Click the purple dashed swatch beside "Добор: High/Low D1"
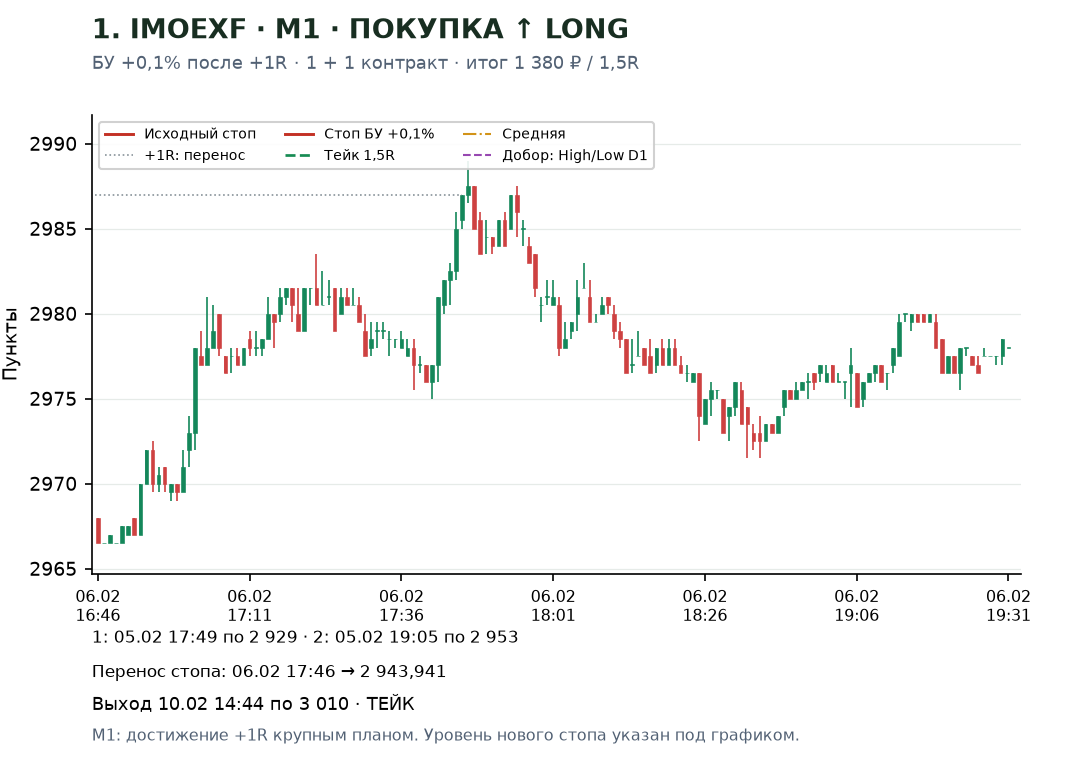 coord(477,156)
